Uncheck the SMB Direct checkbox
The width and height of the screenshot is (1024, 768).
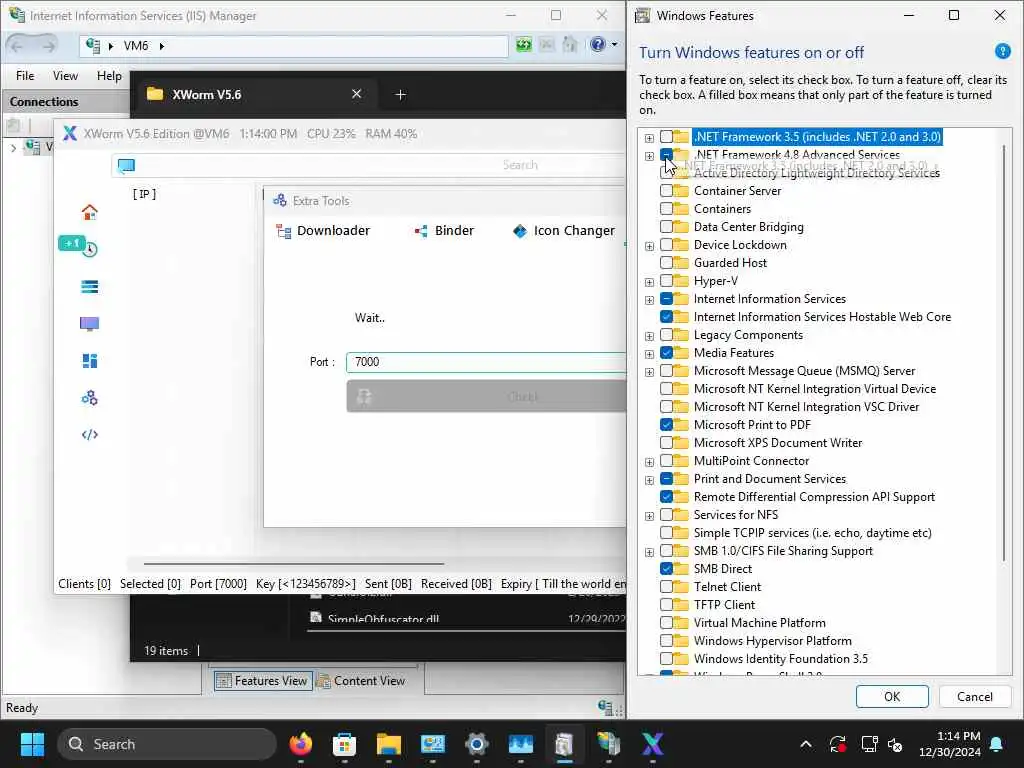click(x=666, y=569)
